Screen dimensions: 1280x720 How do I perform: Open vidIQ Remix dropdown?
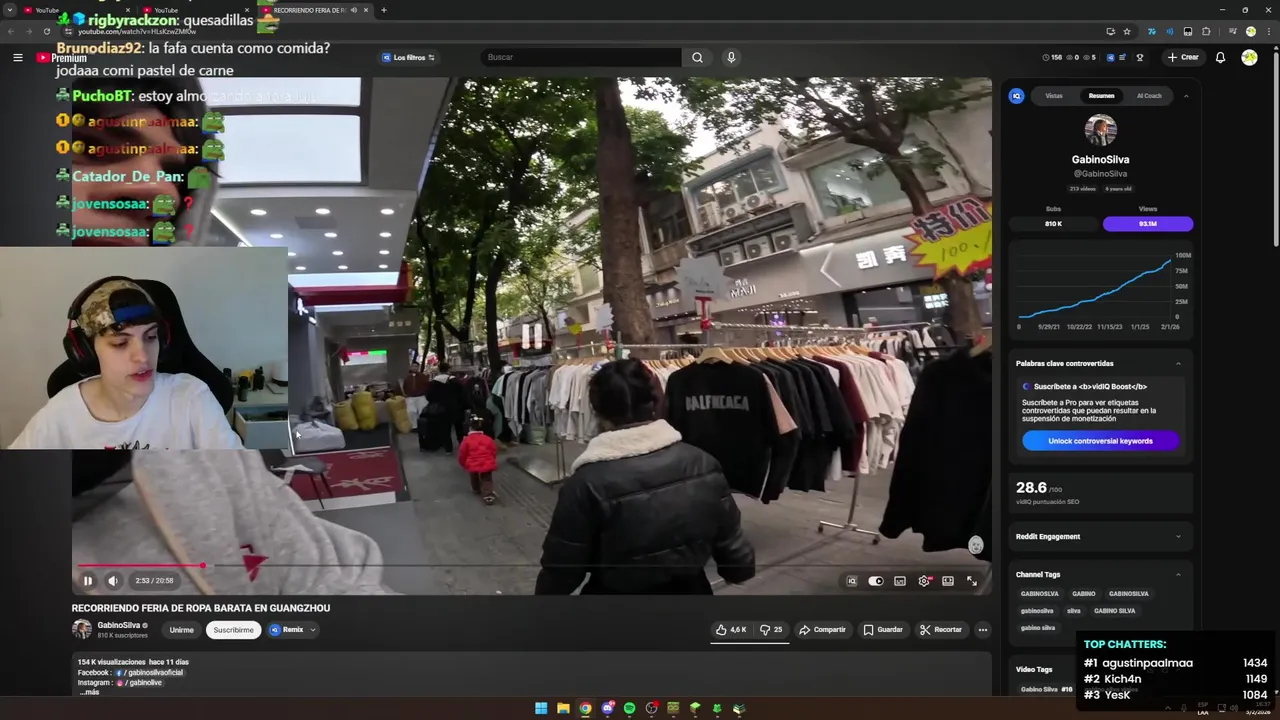pyautogui.click(x=292, y=630)
